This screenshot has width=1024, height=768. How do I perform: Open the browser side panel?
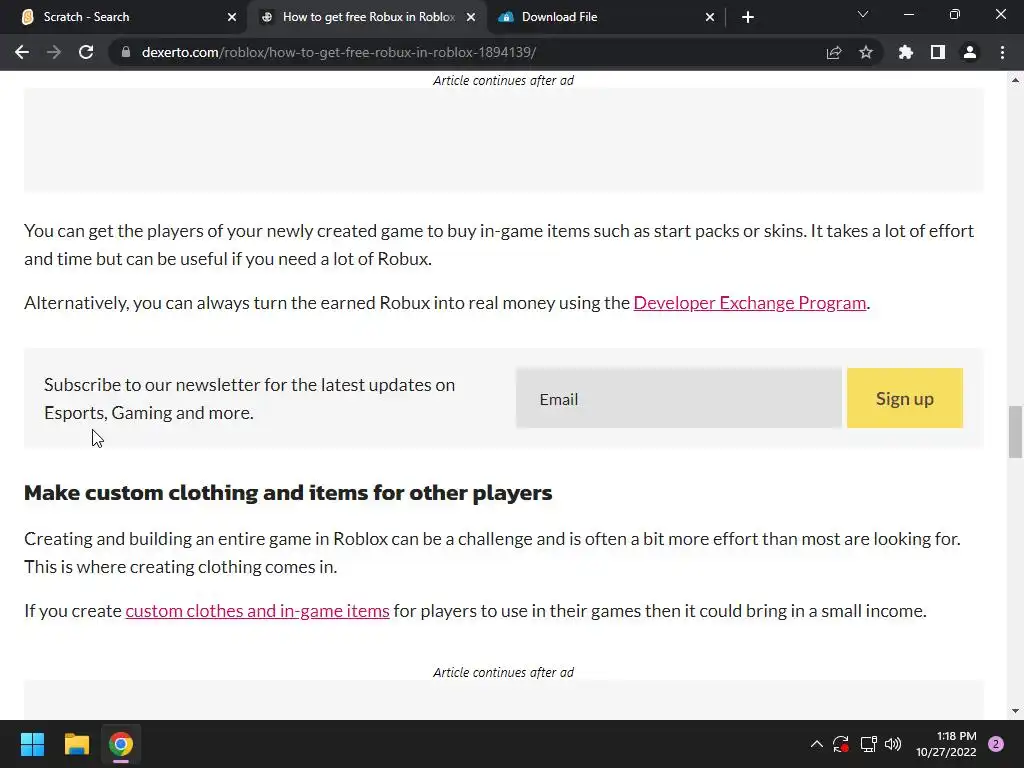pyautogui.click(x=938, y=52)
